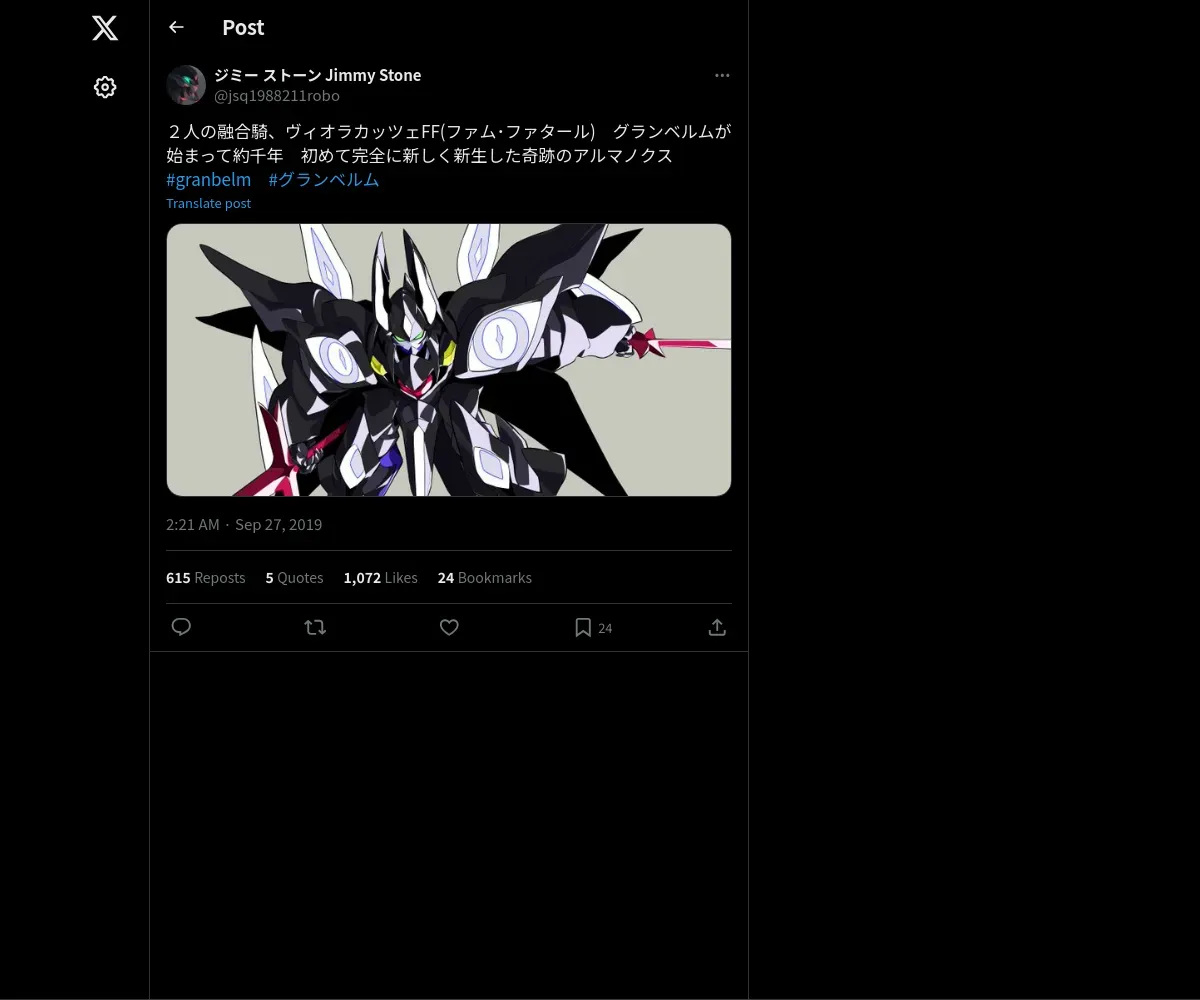This screenshot has width=1200, height=1000.
Task: Click the reply speech bubble icon
Action: [181, 627]
